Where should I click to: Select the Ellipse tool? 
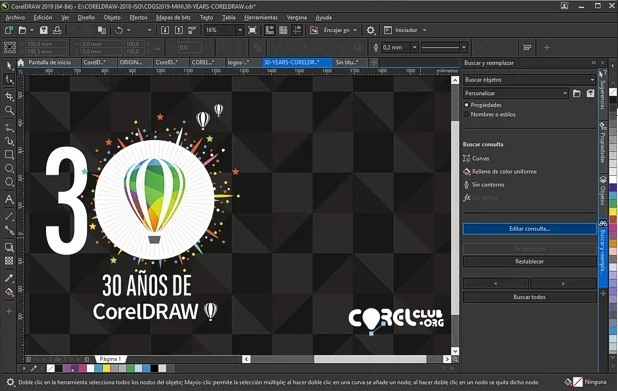coord(9,168)
